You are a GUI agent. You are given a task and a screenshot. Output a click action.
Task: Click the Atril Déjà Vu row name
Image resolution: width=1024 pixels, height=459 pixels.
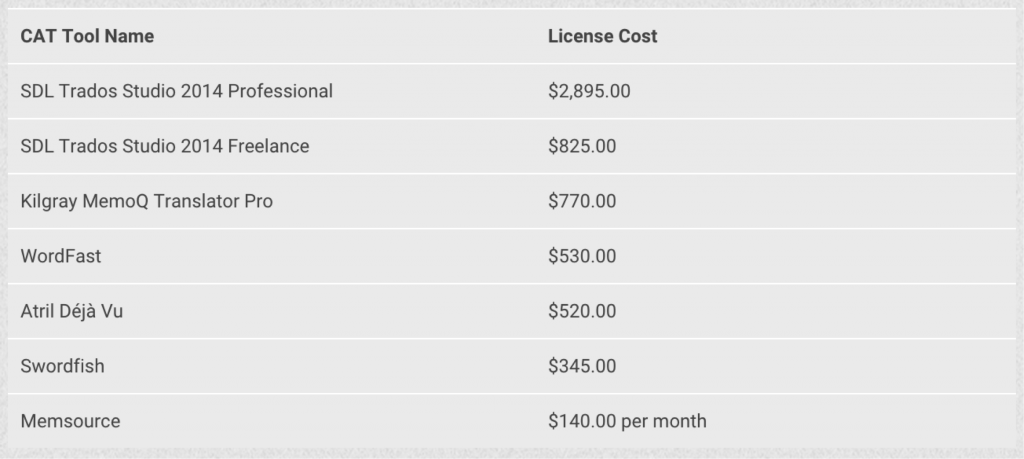pos(71,311)
